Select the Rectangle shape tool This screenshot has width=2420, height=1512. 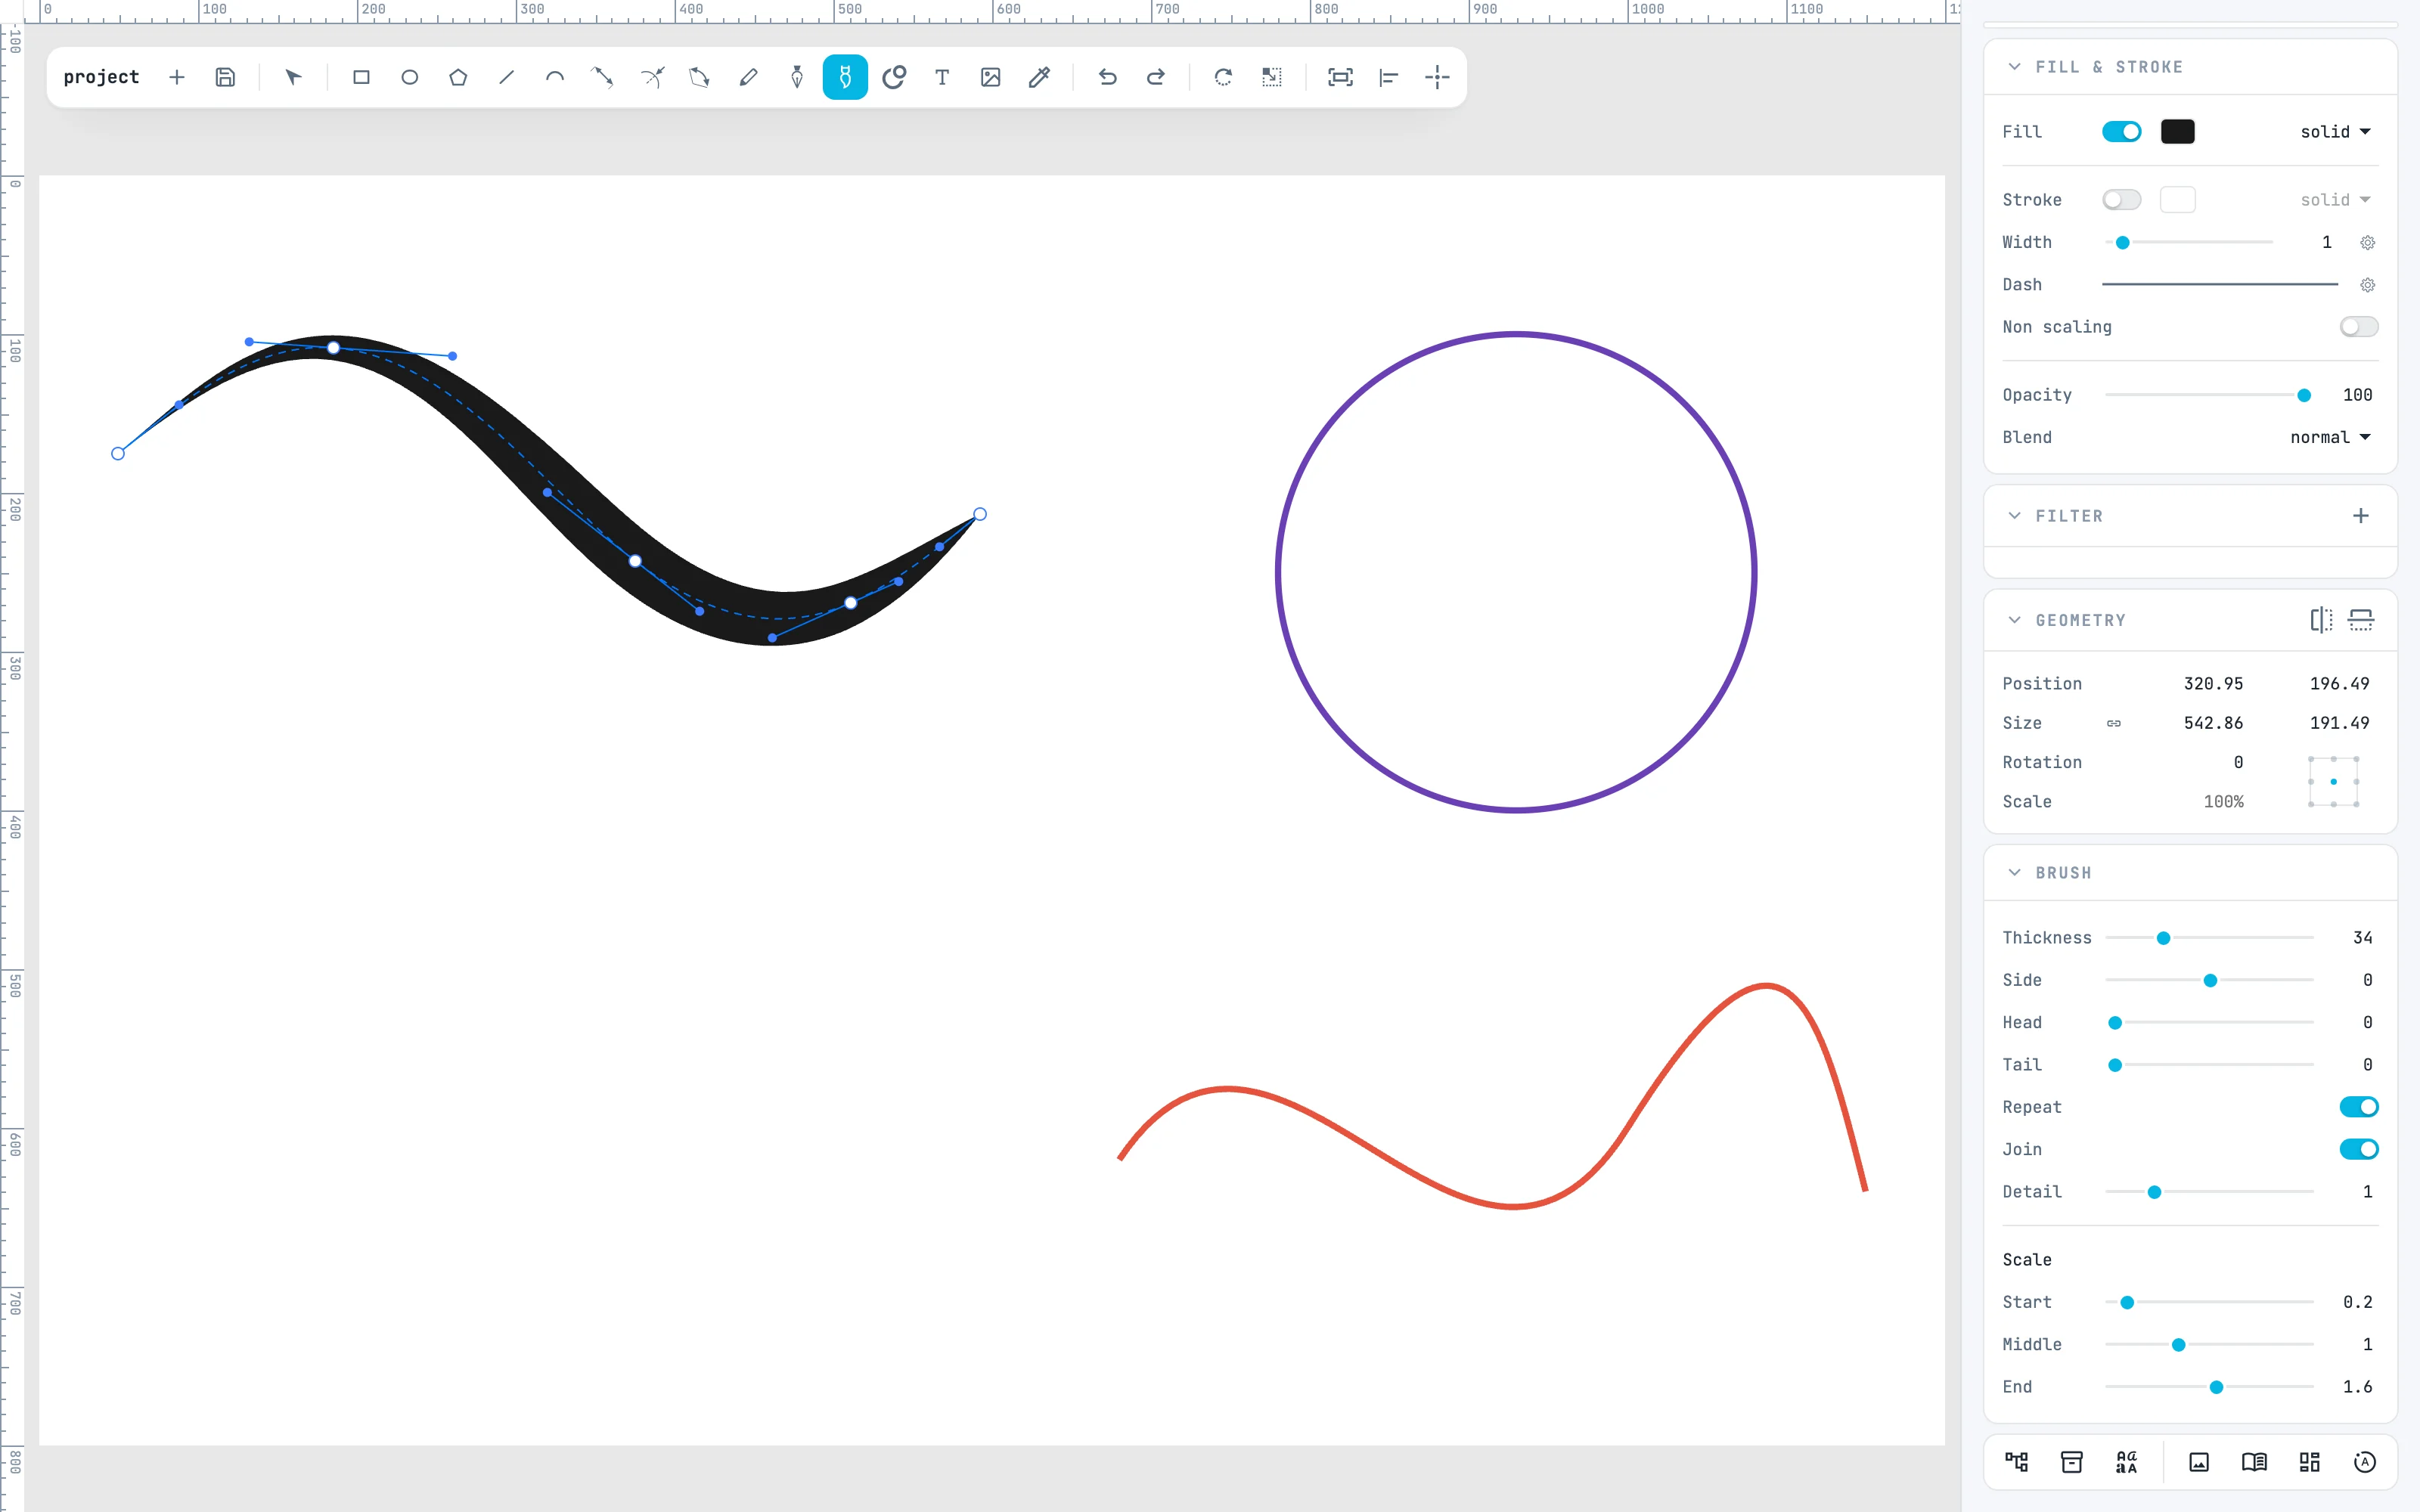[361, 77]
